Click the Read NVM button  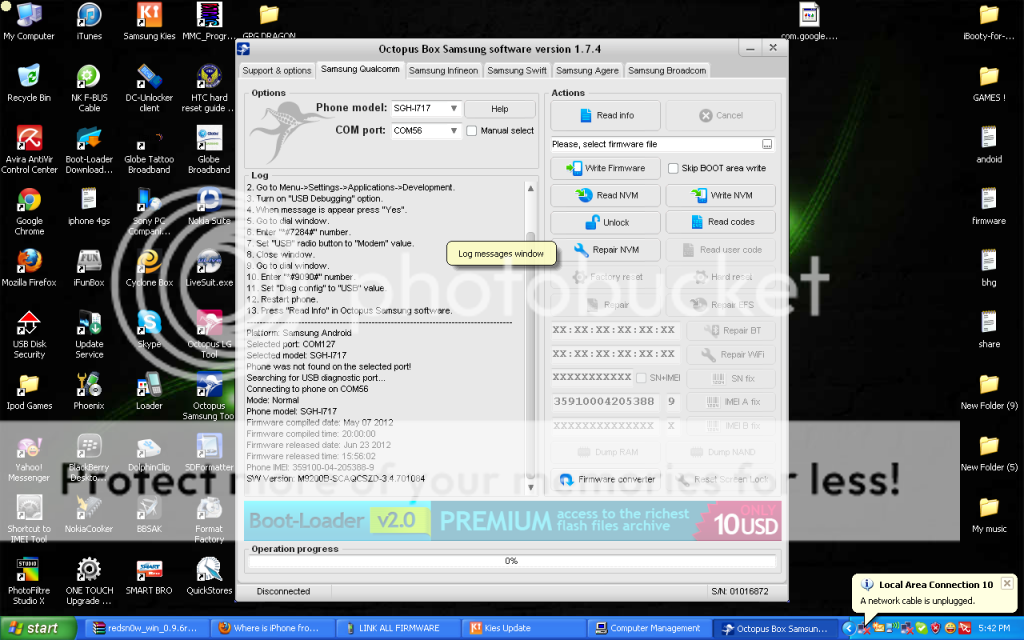click(x=605, y=195)
